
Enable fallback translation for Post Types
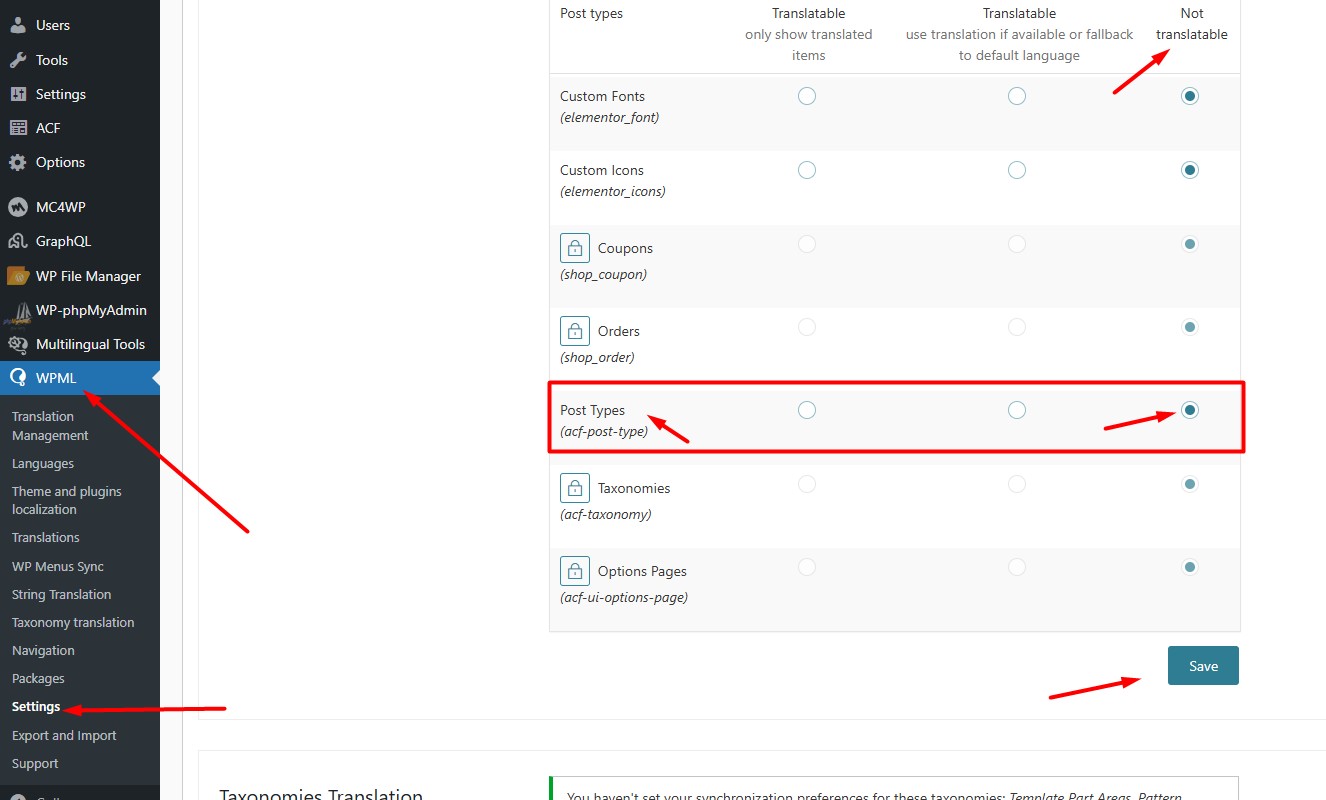tap(1017, 409)
